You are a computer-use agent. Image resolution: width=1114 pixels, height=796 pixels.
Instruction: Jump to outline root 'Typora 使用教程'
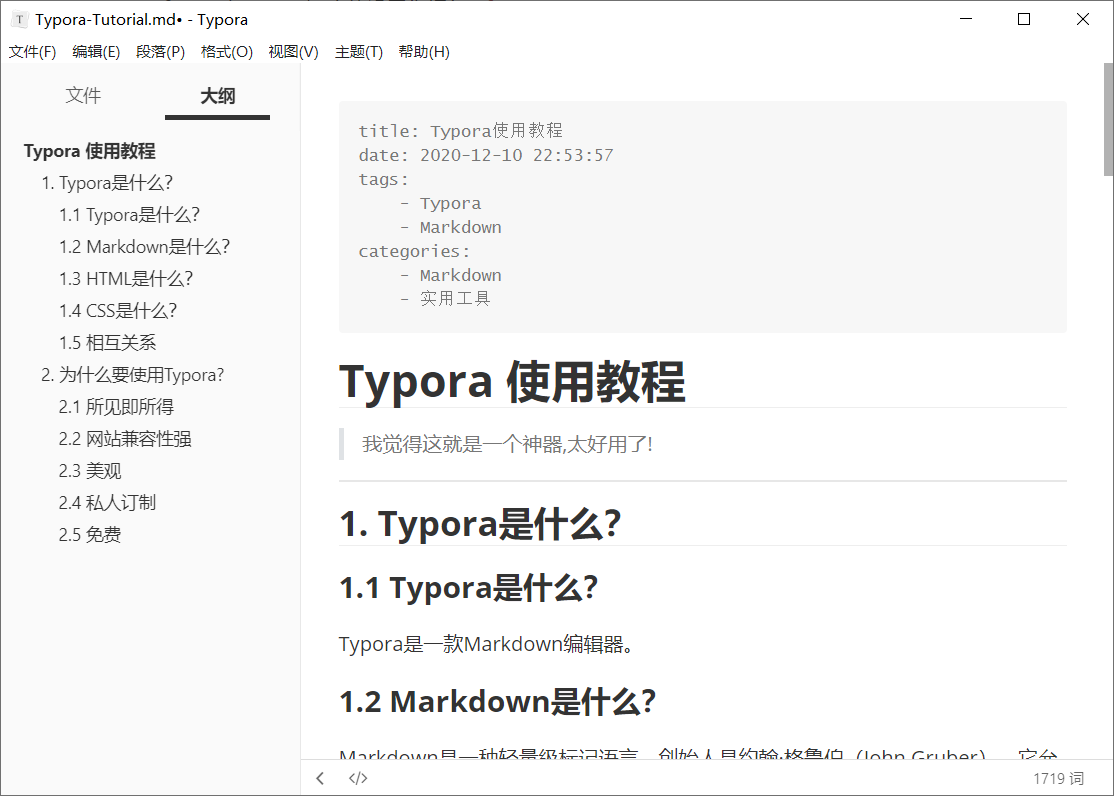(90, 151)
